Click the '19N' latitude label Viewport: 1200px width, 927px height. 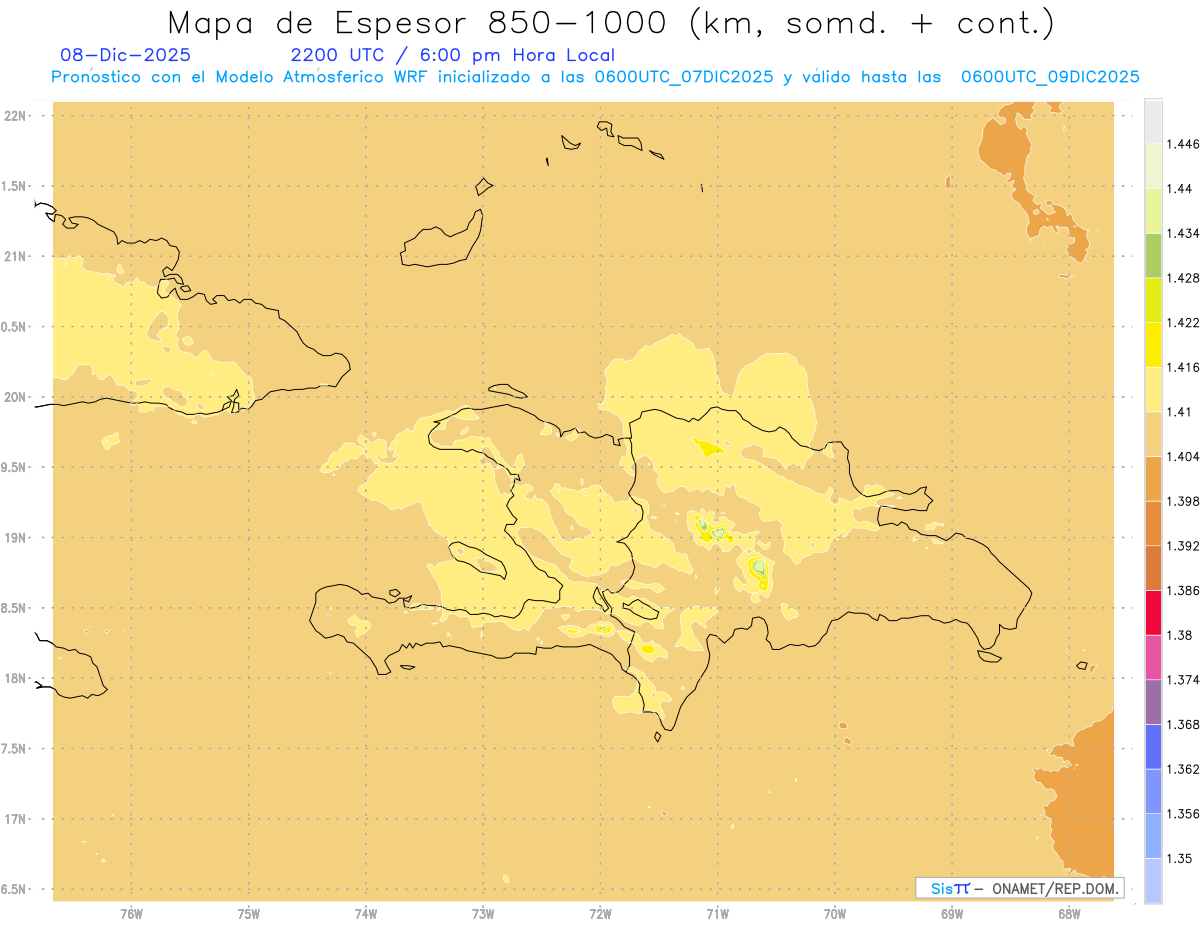coord(16,538)
